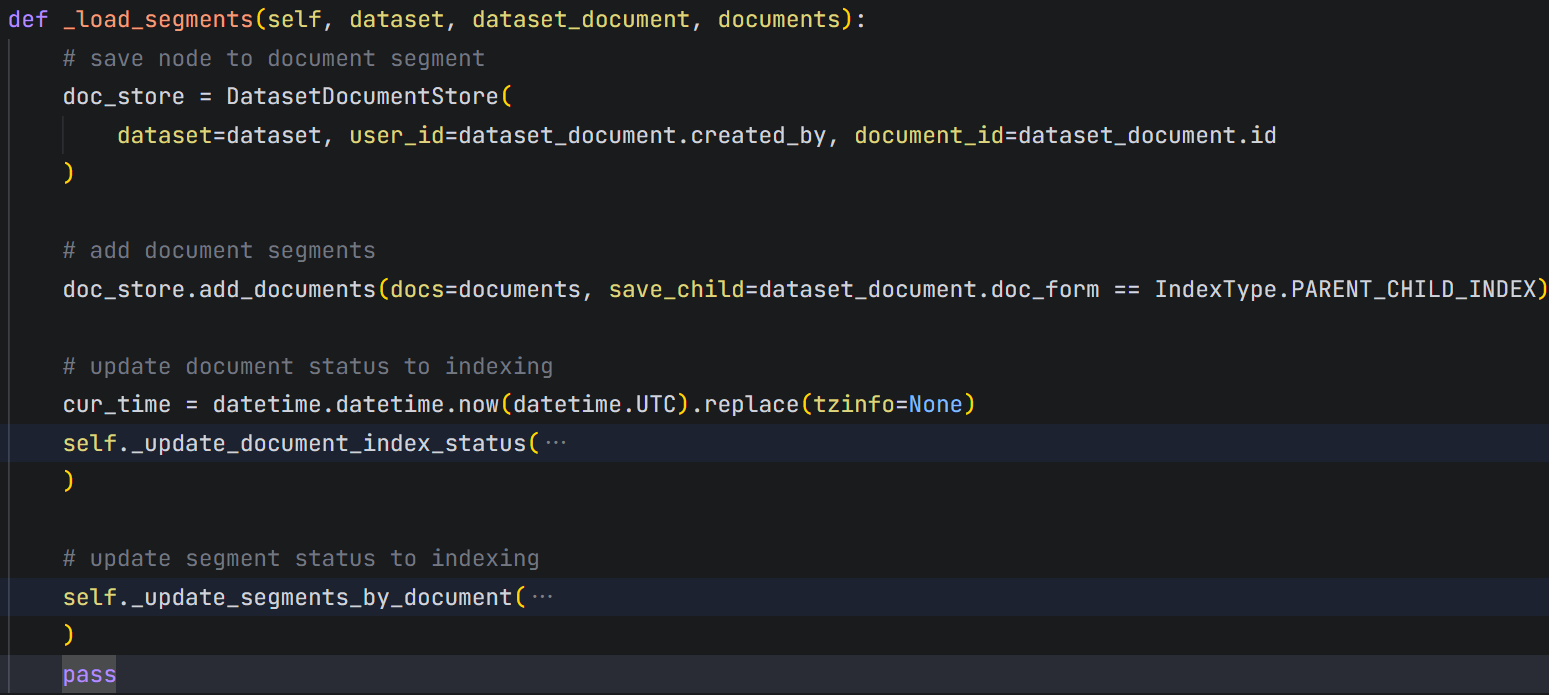Expand folded _update_document_index_status call ellipsis
Viewport: 1549px width, 695px height.
point(556,443)
